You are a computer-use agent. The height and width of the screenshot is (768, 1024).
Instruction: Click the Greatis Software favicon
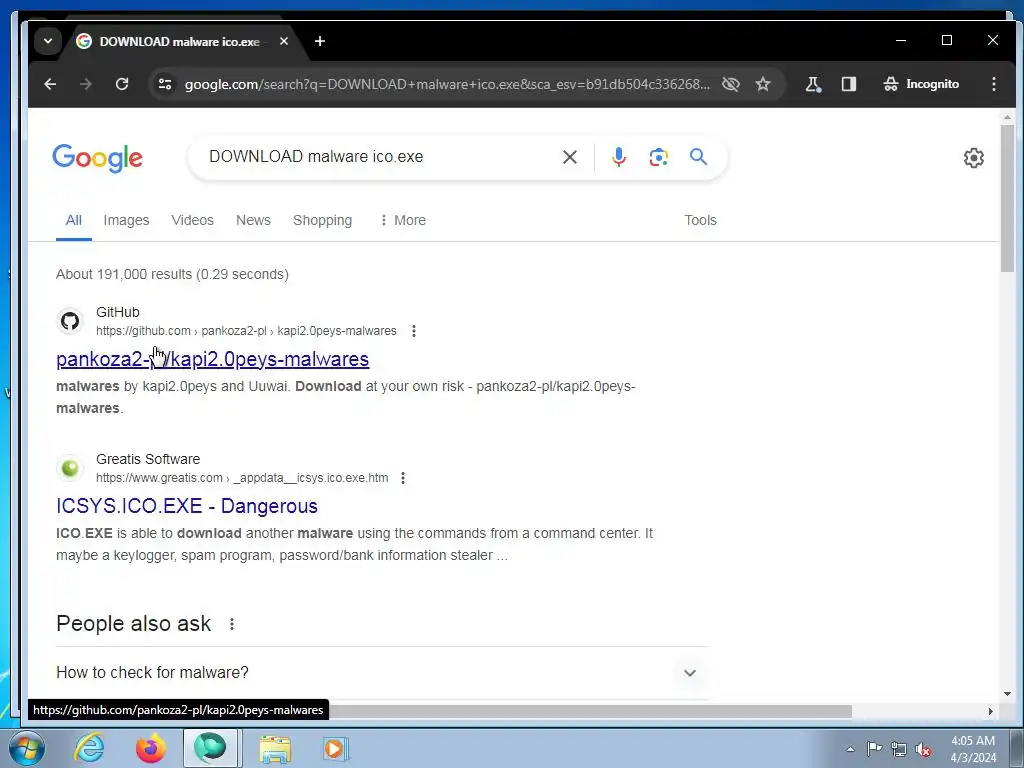[x=70, y=468]
